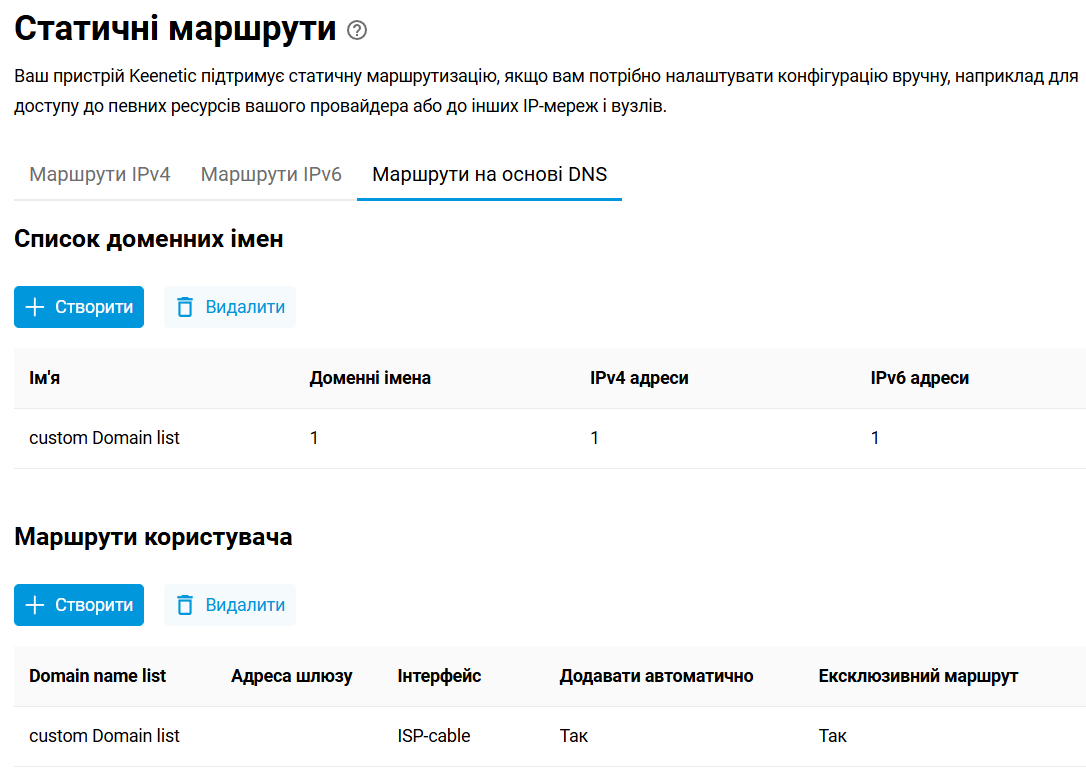Click the Доменні імена column header
This screenshot has height=782, width=1086.
pos(370,378)
